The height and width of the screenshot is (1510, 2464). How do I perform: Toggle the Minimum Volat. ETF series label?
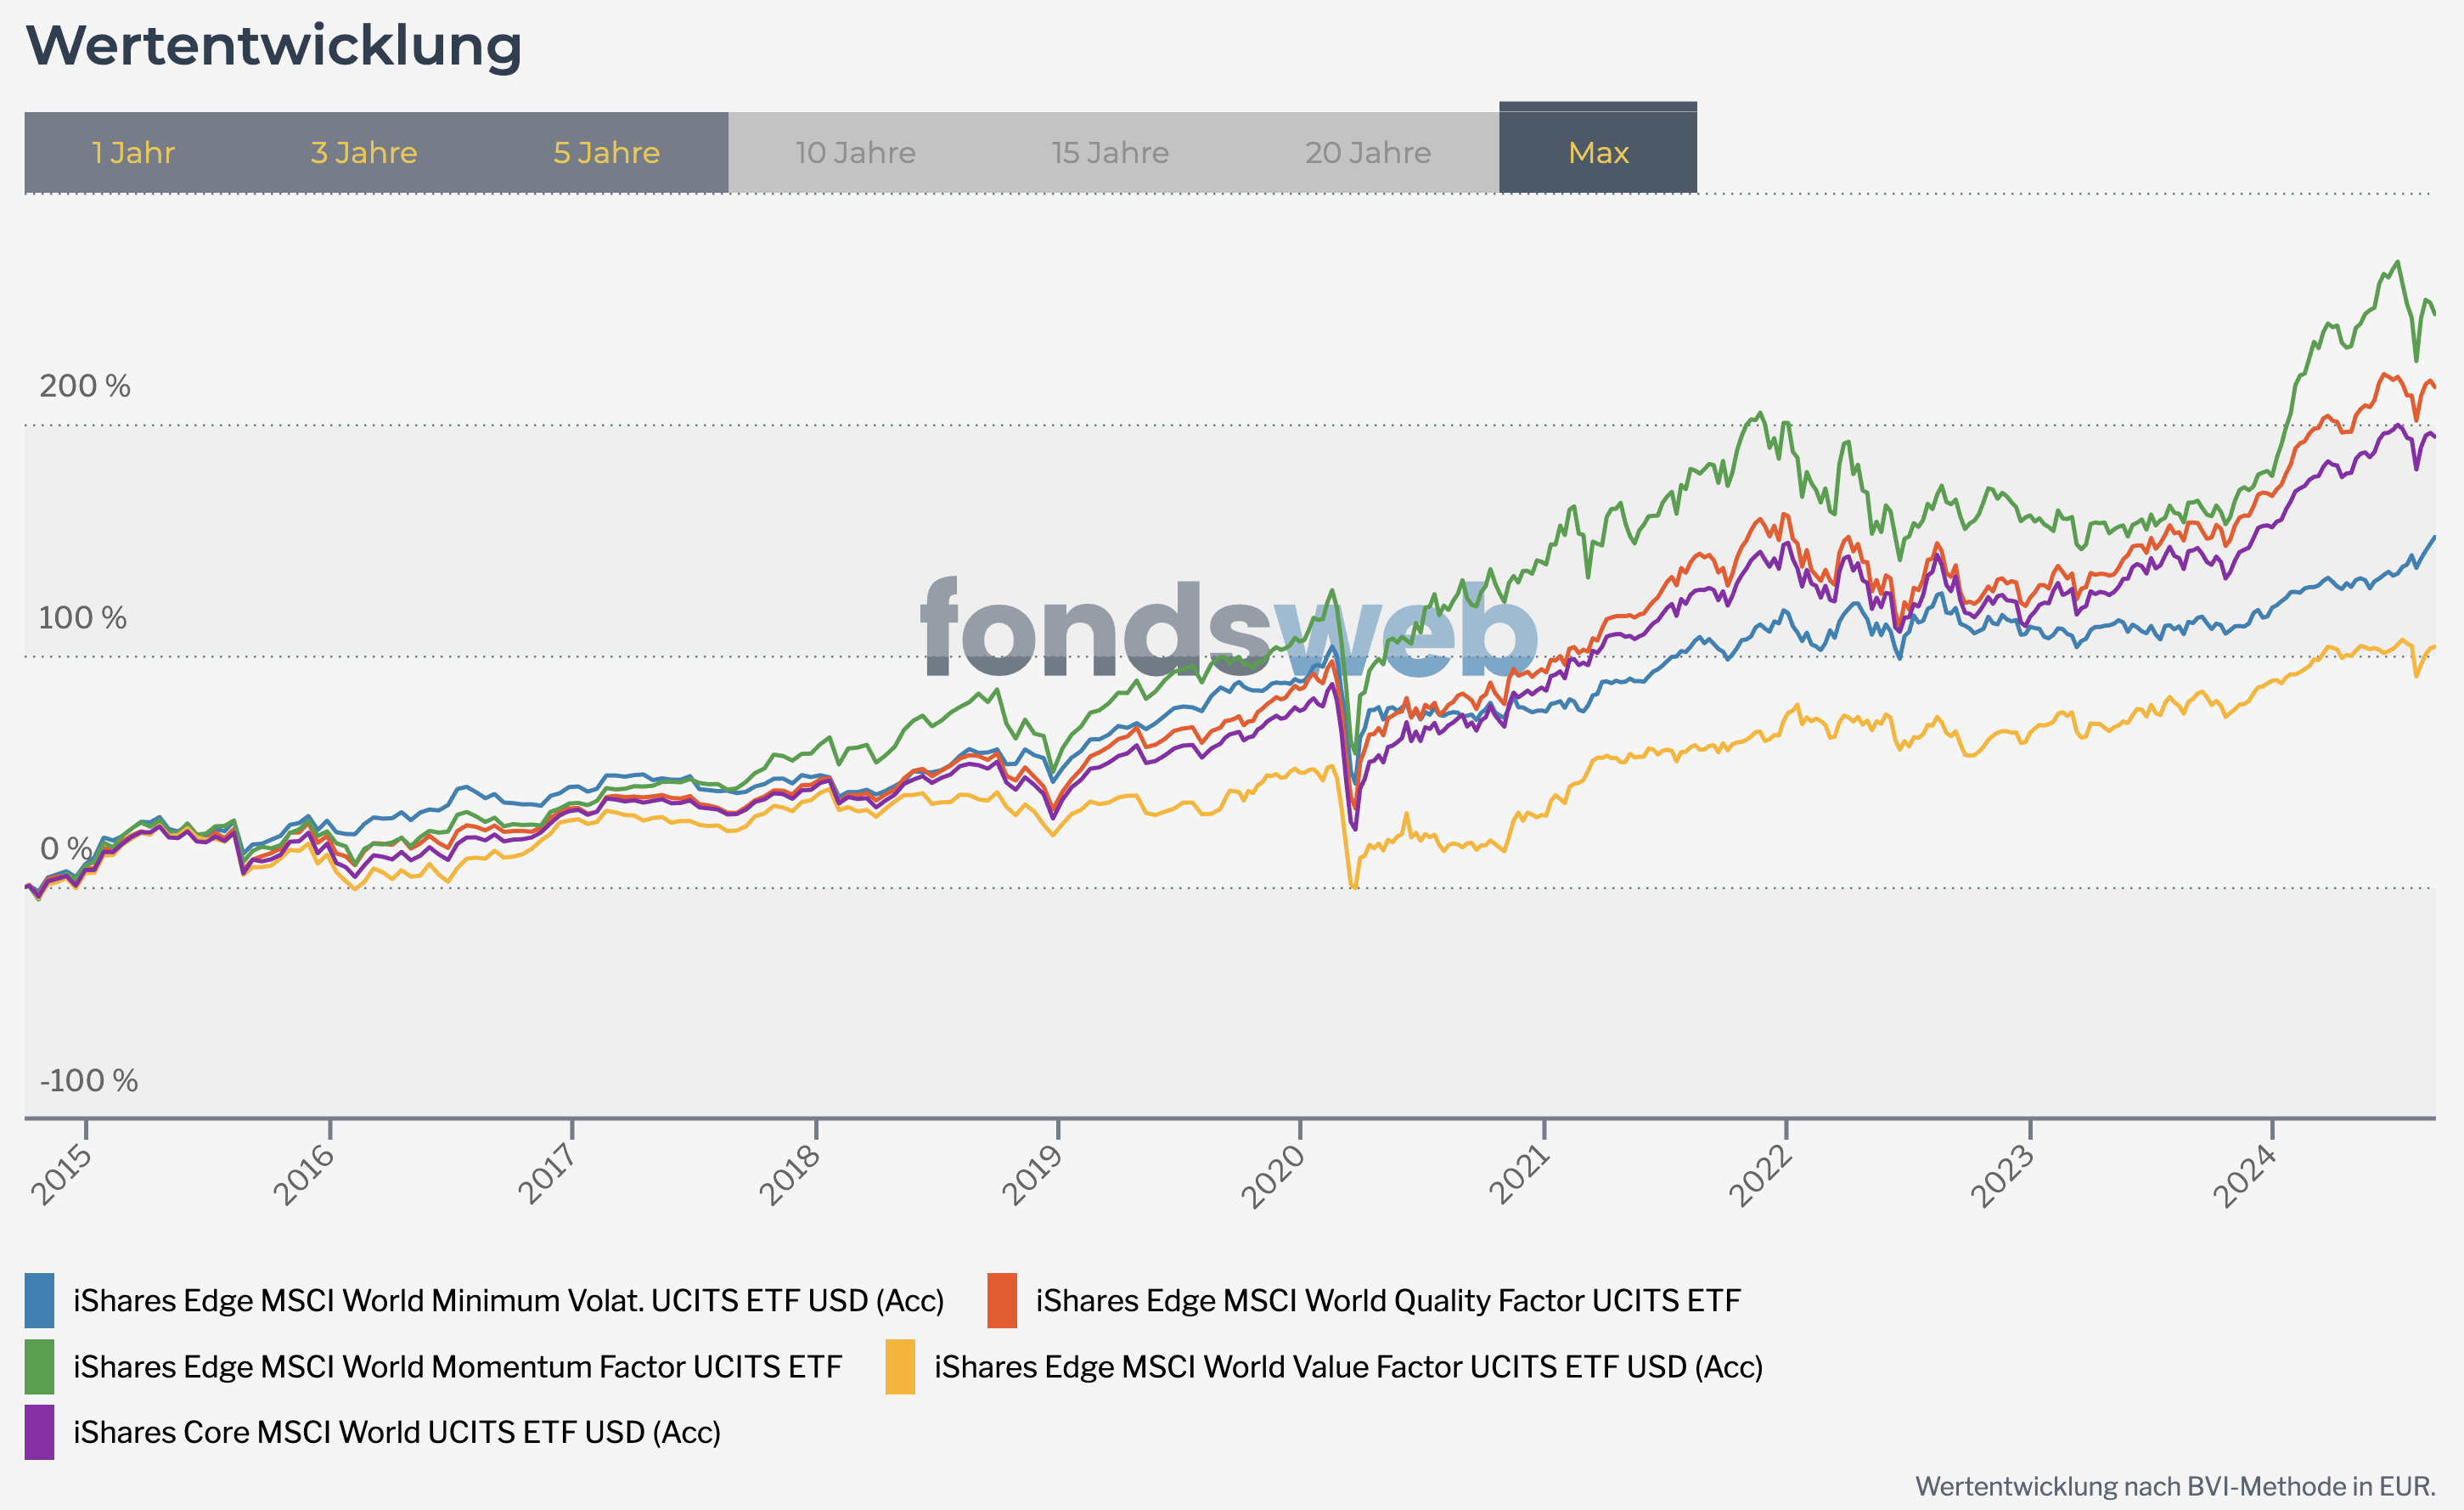[508, 1300]
